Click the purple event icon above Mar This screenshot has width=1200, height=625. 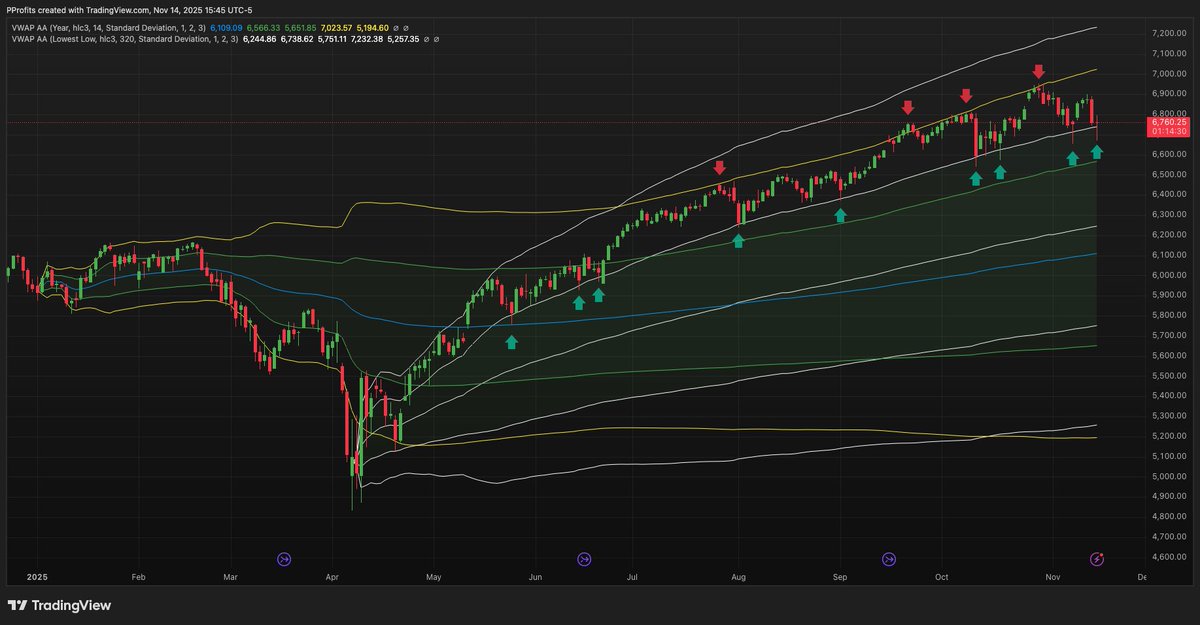[x=284, y=559]
